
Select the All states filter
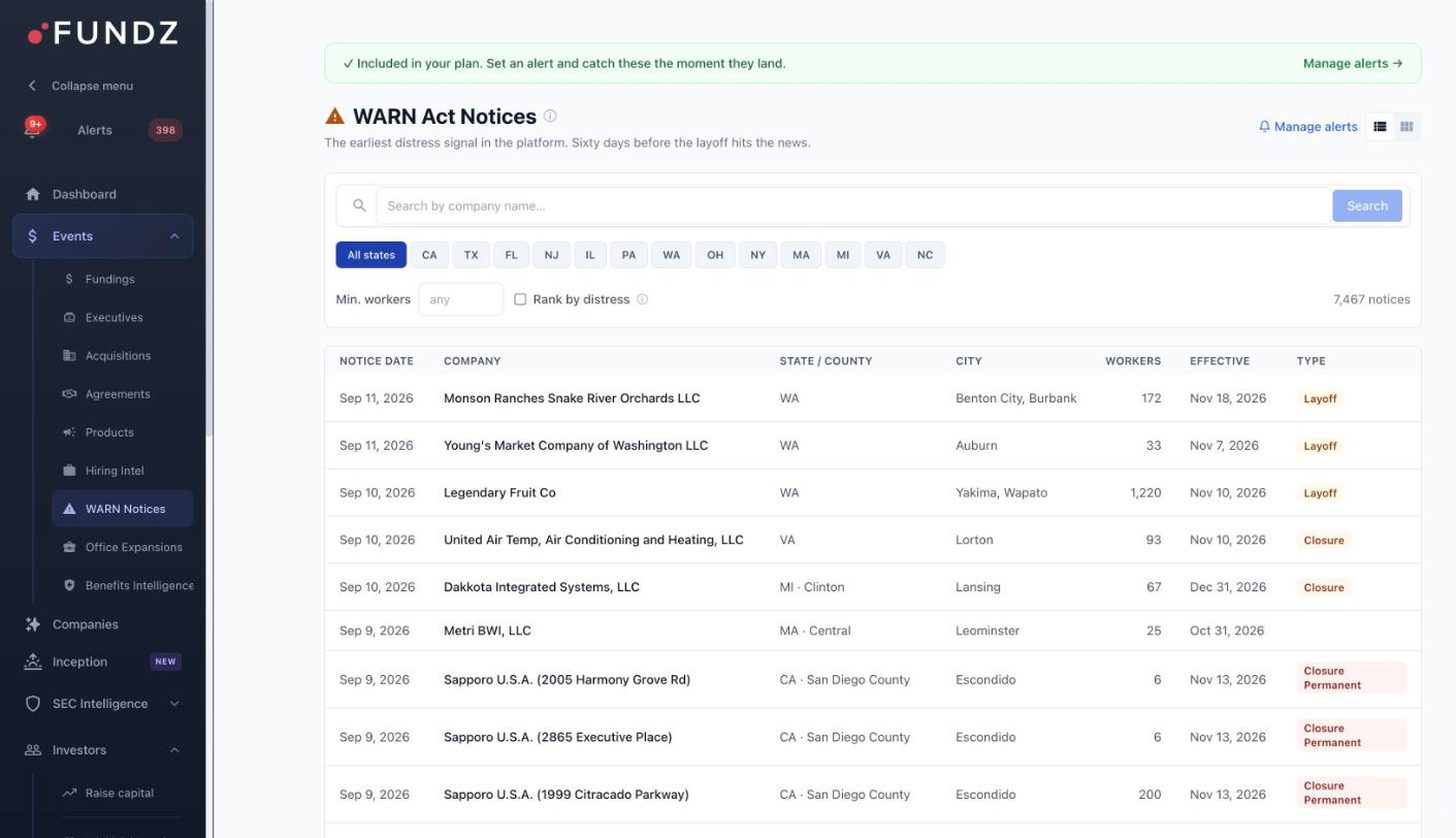click(x=371, y=255)
